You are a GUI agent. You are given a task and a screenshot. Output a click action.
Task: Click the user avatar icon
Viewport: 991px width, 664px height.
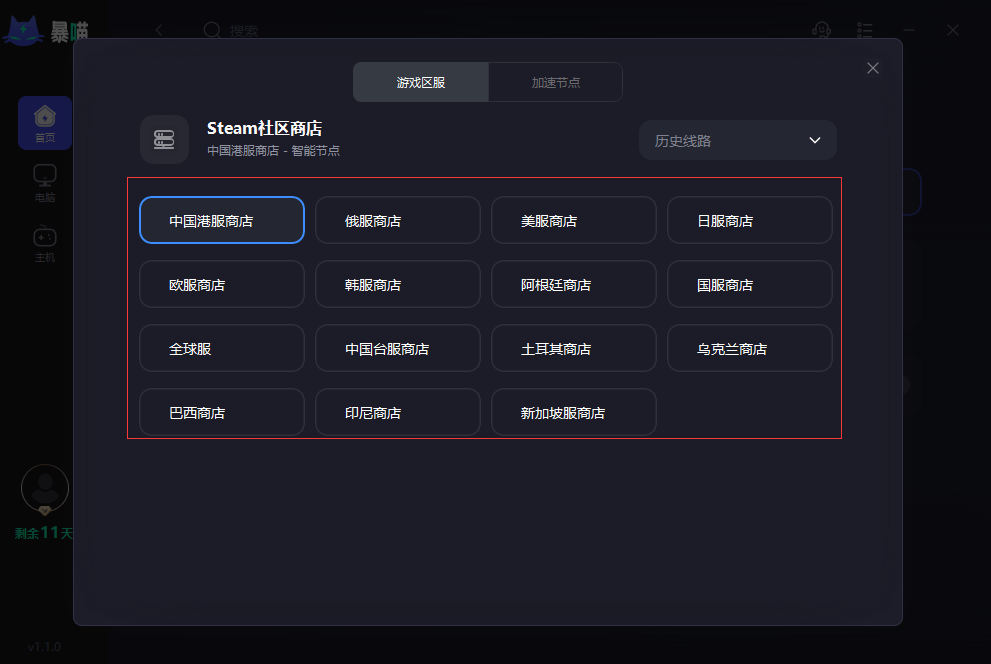[x=45, y=489]
